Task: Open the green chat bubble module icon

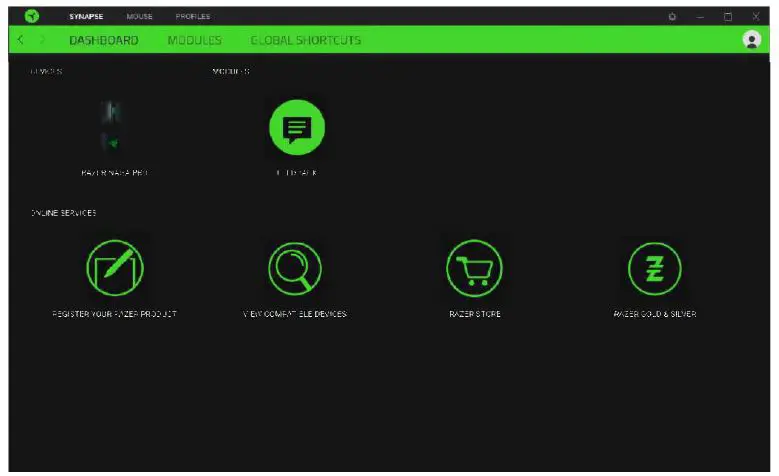Action: point(297,128)
